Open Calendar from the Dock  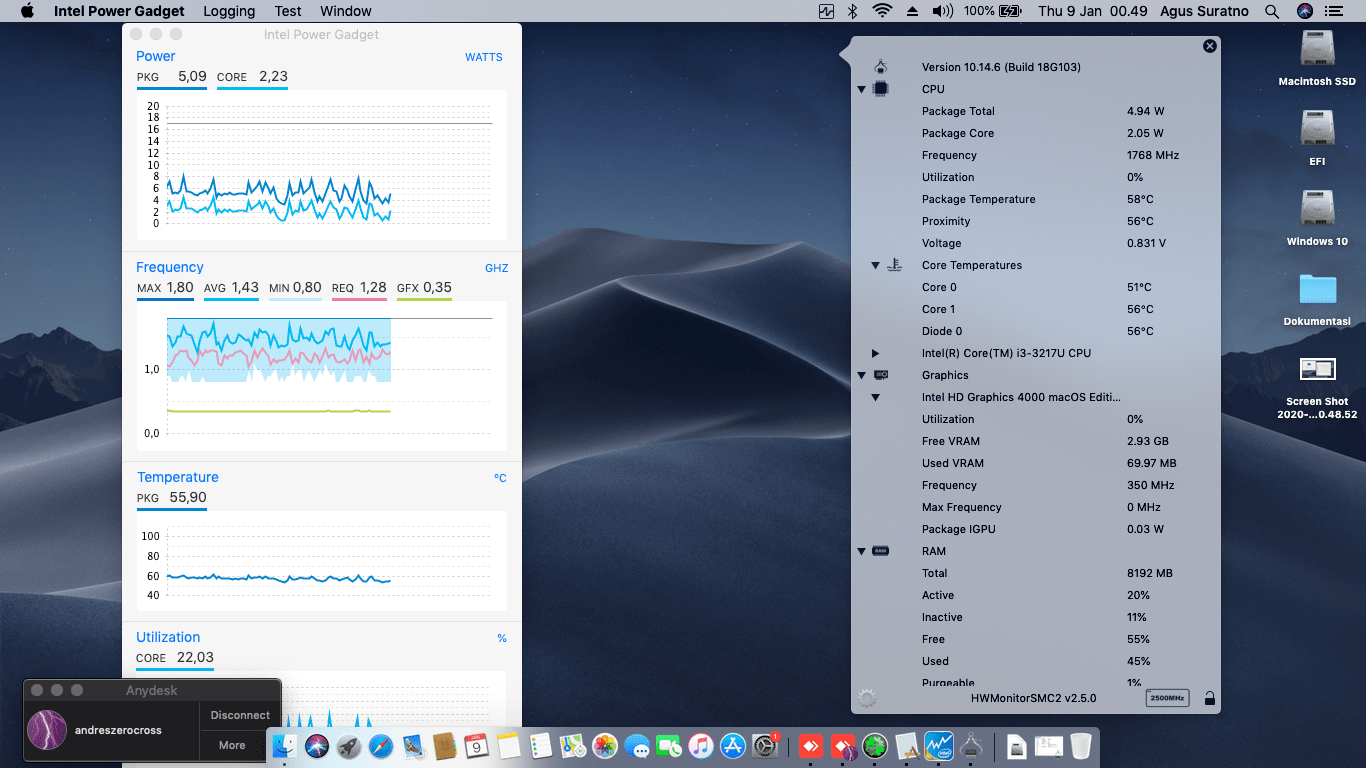click(x=477, y=746)
